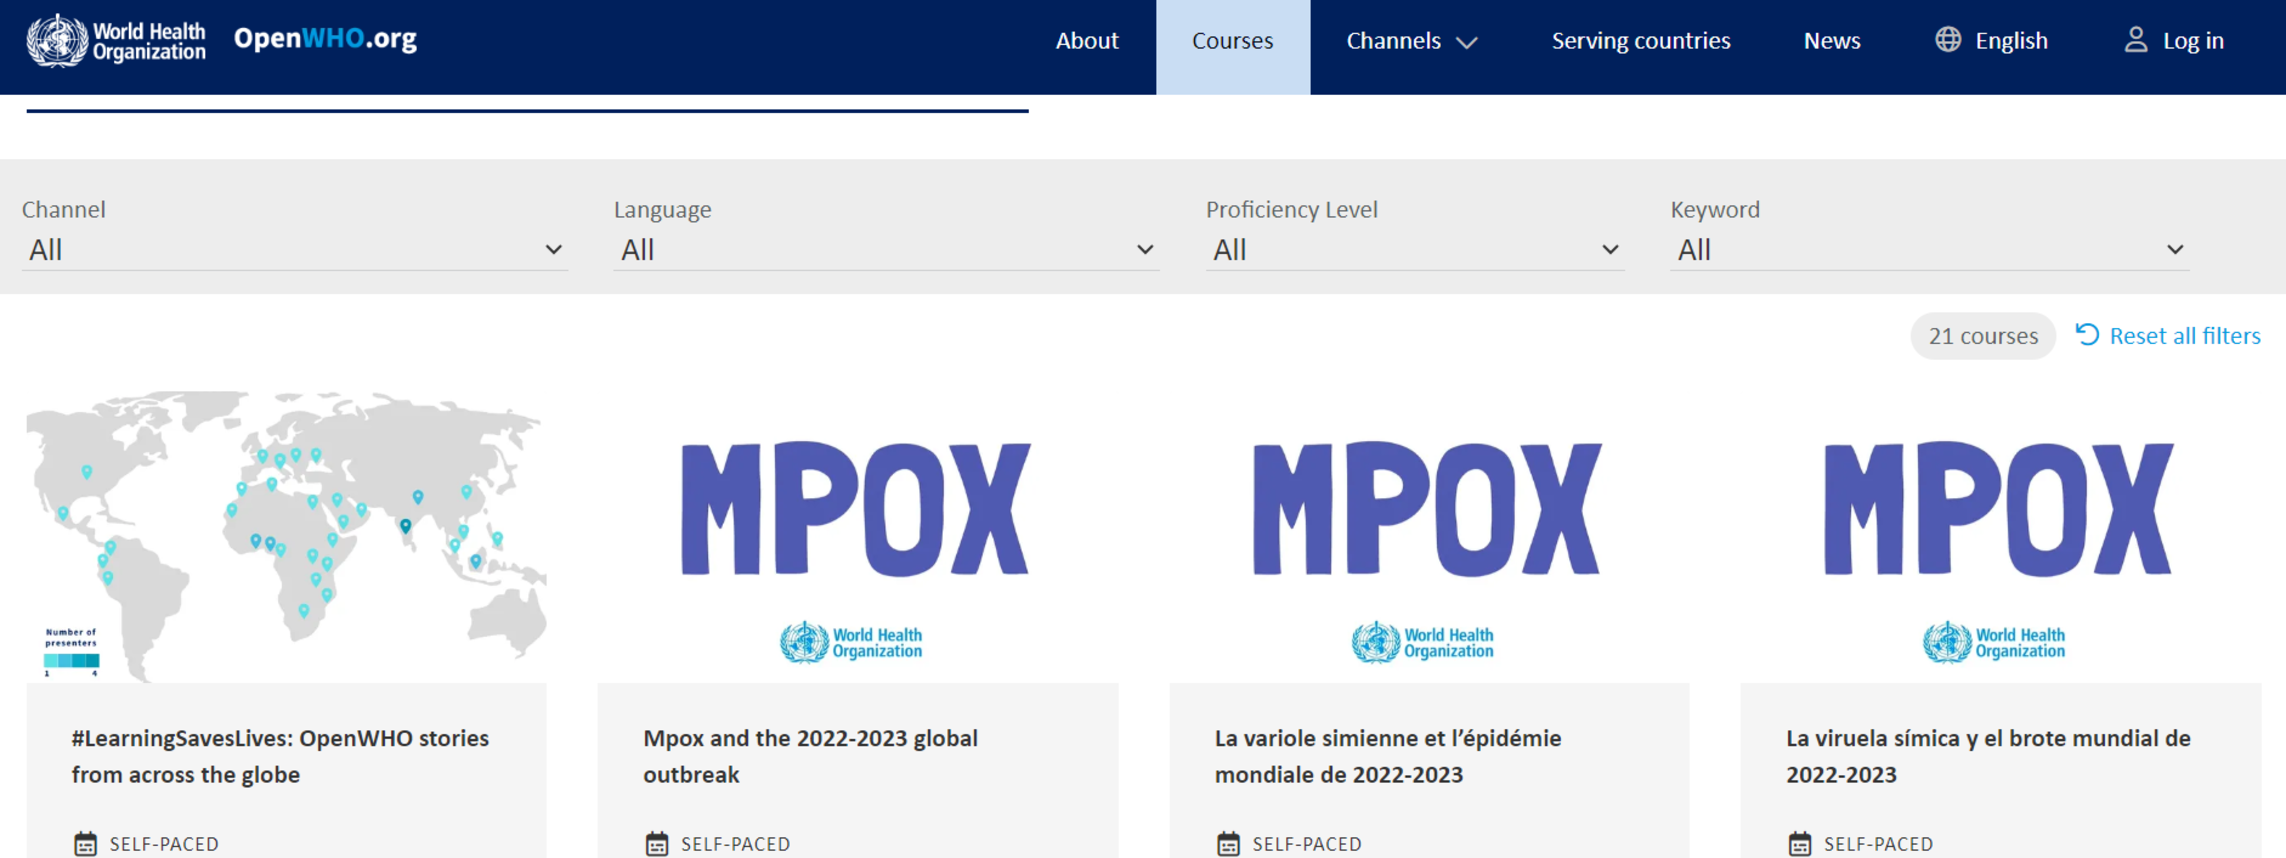2286x858 pixels.
Task: Click the globe language icon
Action: point(1947,40)
